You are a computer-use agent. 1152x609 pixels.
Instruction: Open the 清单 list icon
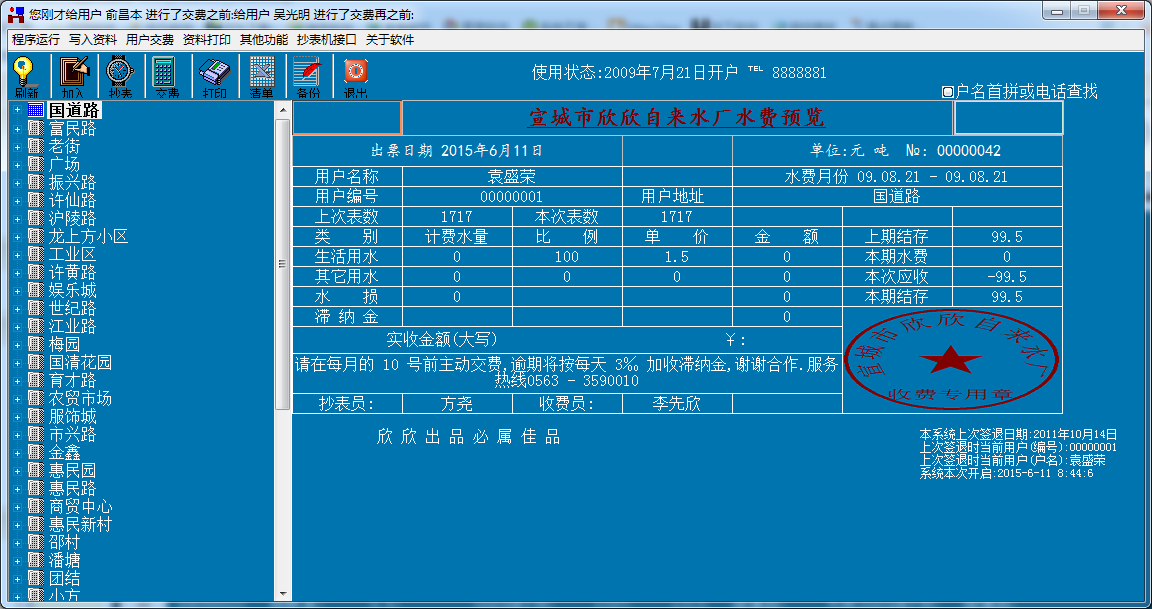point(261,76)
